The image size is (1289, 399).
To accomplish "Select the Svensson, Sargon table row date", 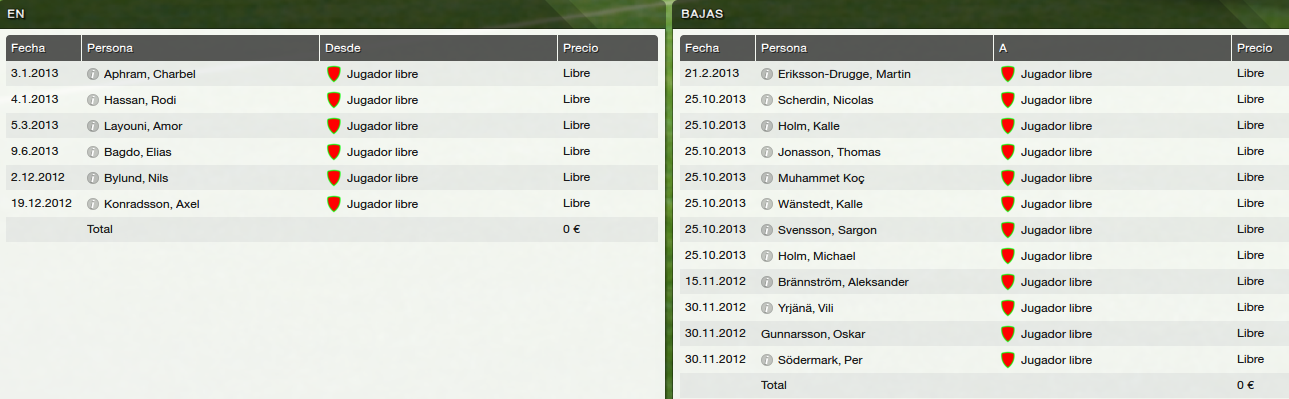I will click(715, 230).
